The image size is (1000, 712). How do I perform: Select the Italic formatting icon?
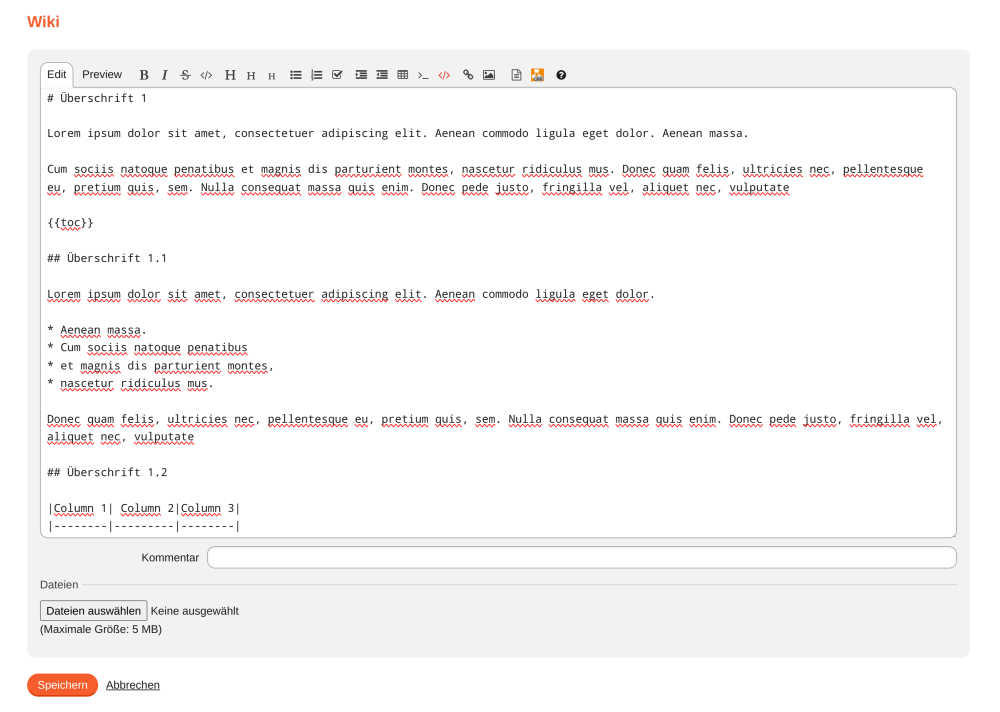pos(164,74)
